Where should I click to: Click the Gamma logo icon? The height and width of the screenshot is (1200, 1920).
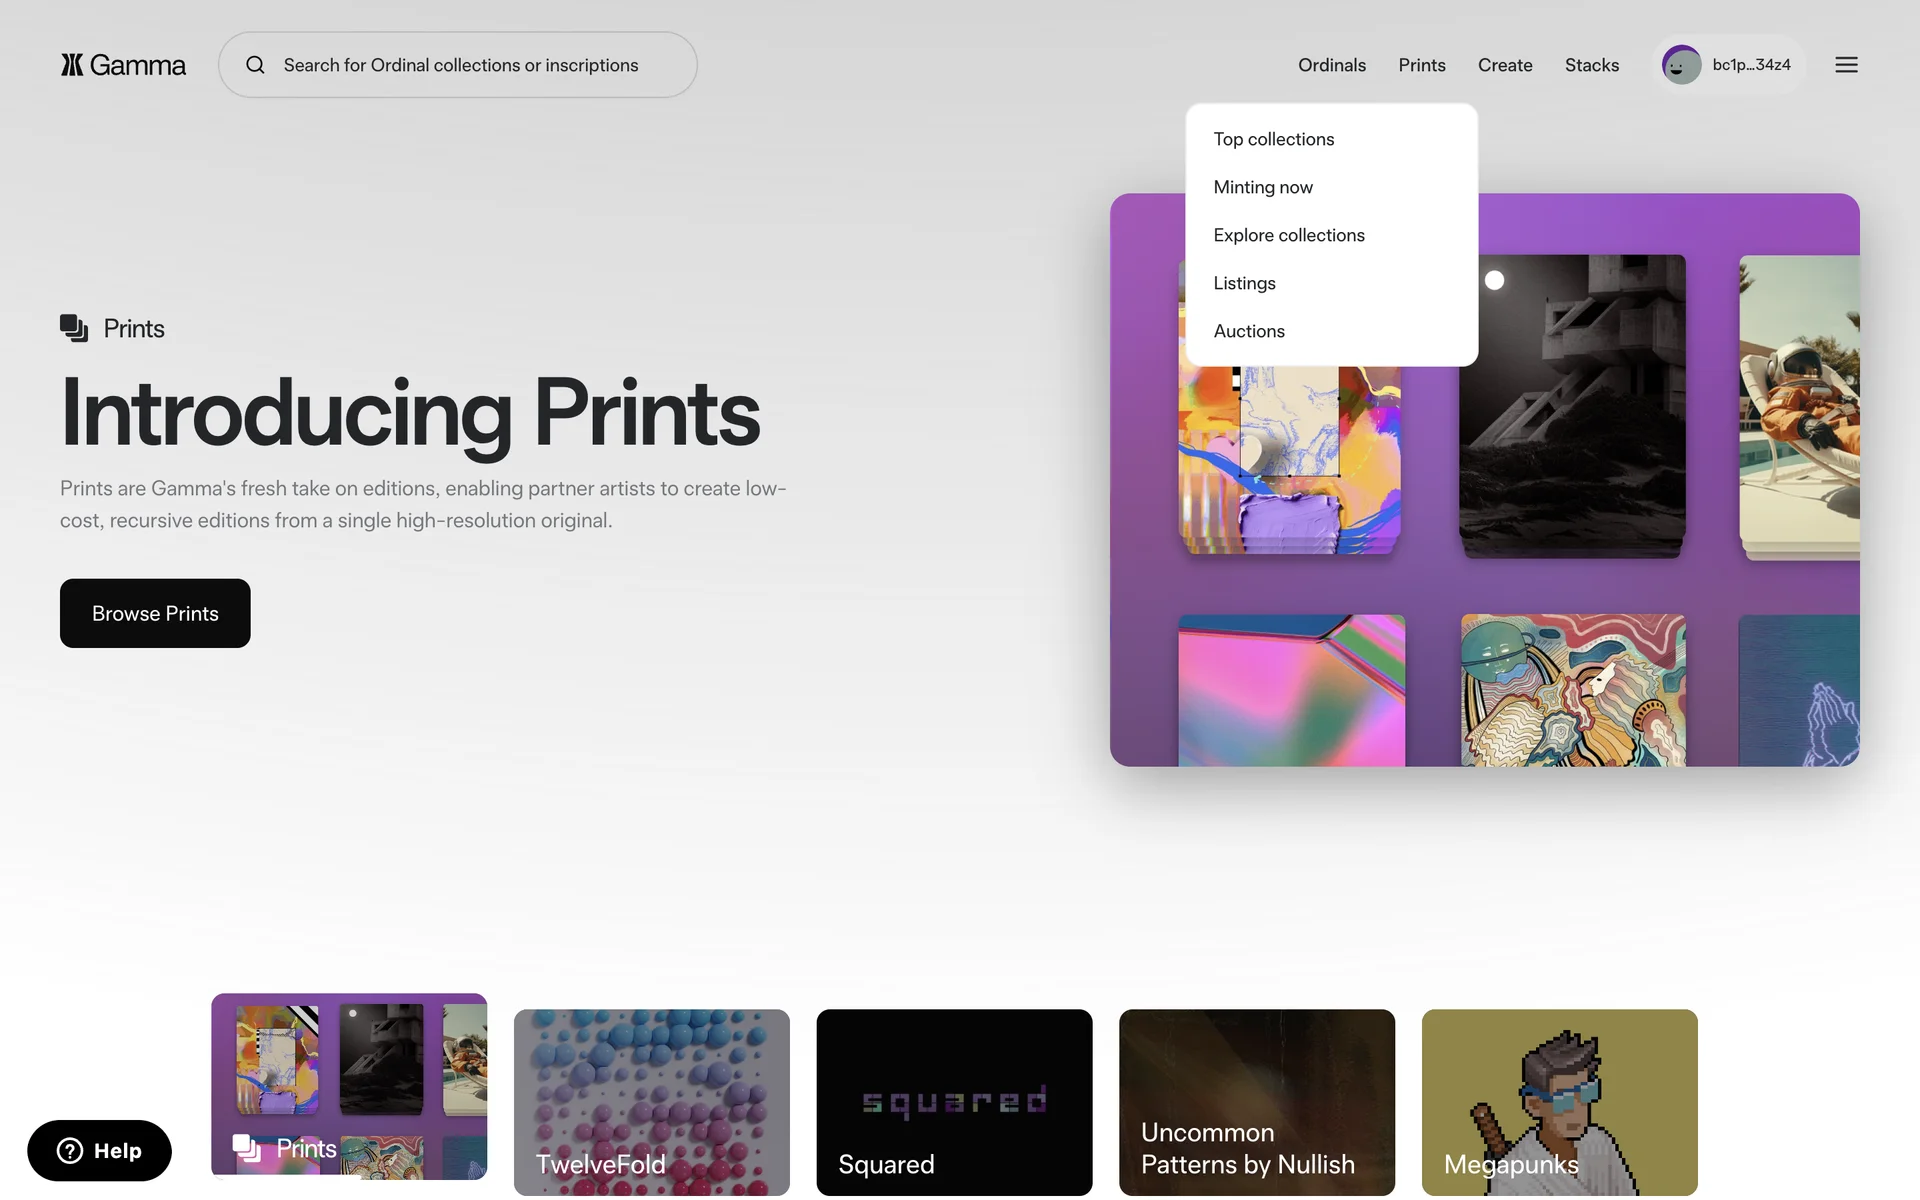pos(72,65)
